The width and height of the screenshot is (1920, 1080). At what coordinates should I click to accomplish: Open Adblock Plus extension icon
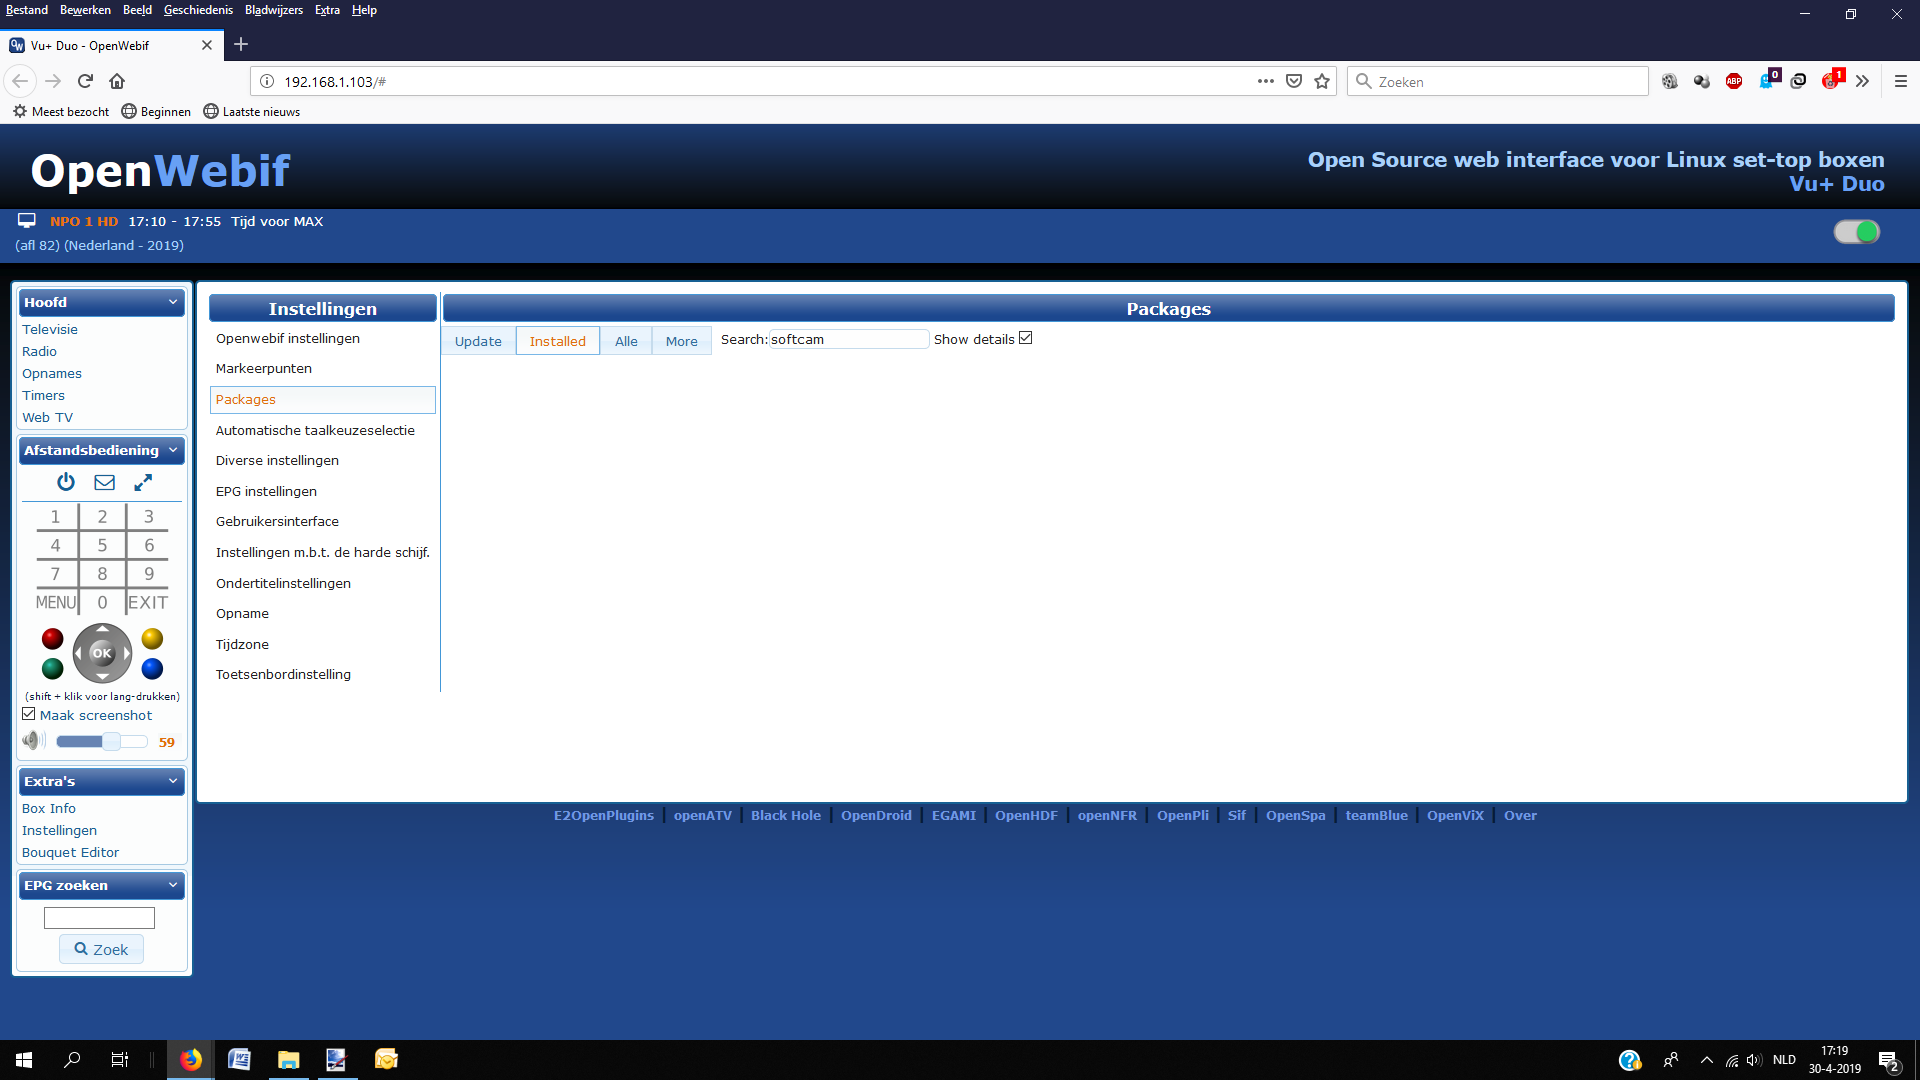(x=1734, y=81)
